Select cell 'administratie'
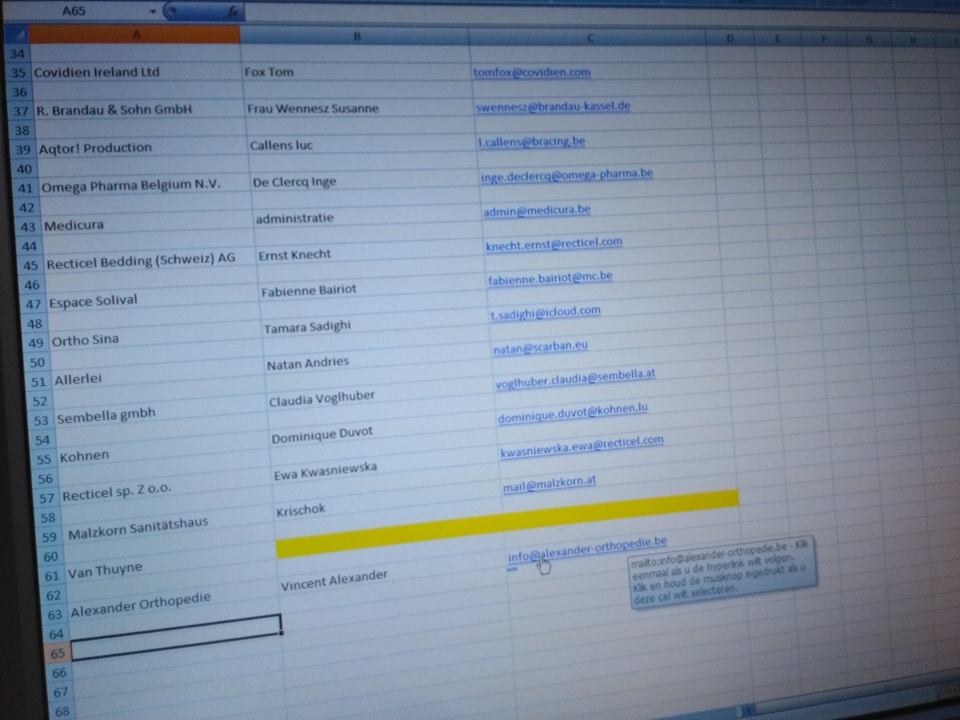 click(294, 218)
